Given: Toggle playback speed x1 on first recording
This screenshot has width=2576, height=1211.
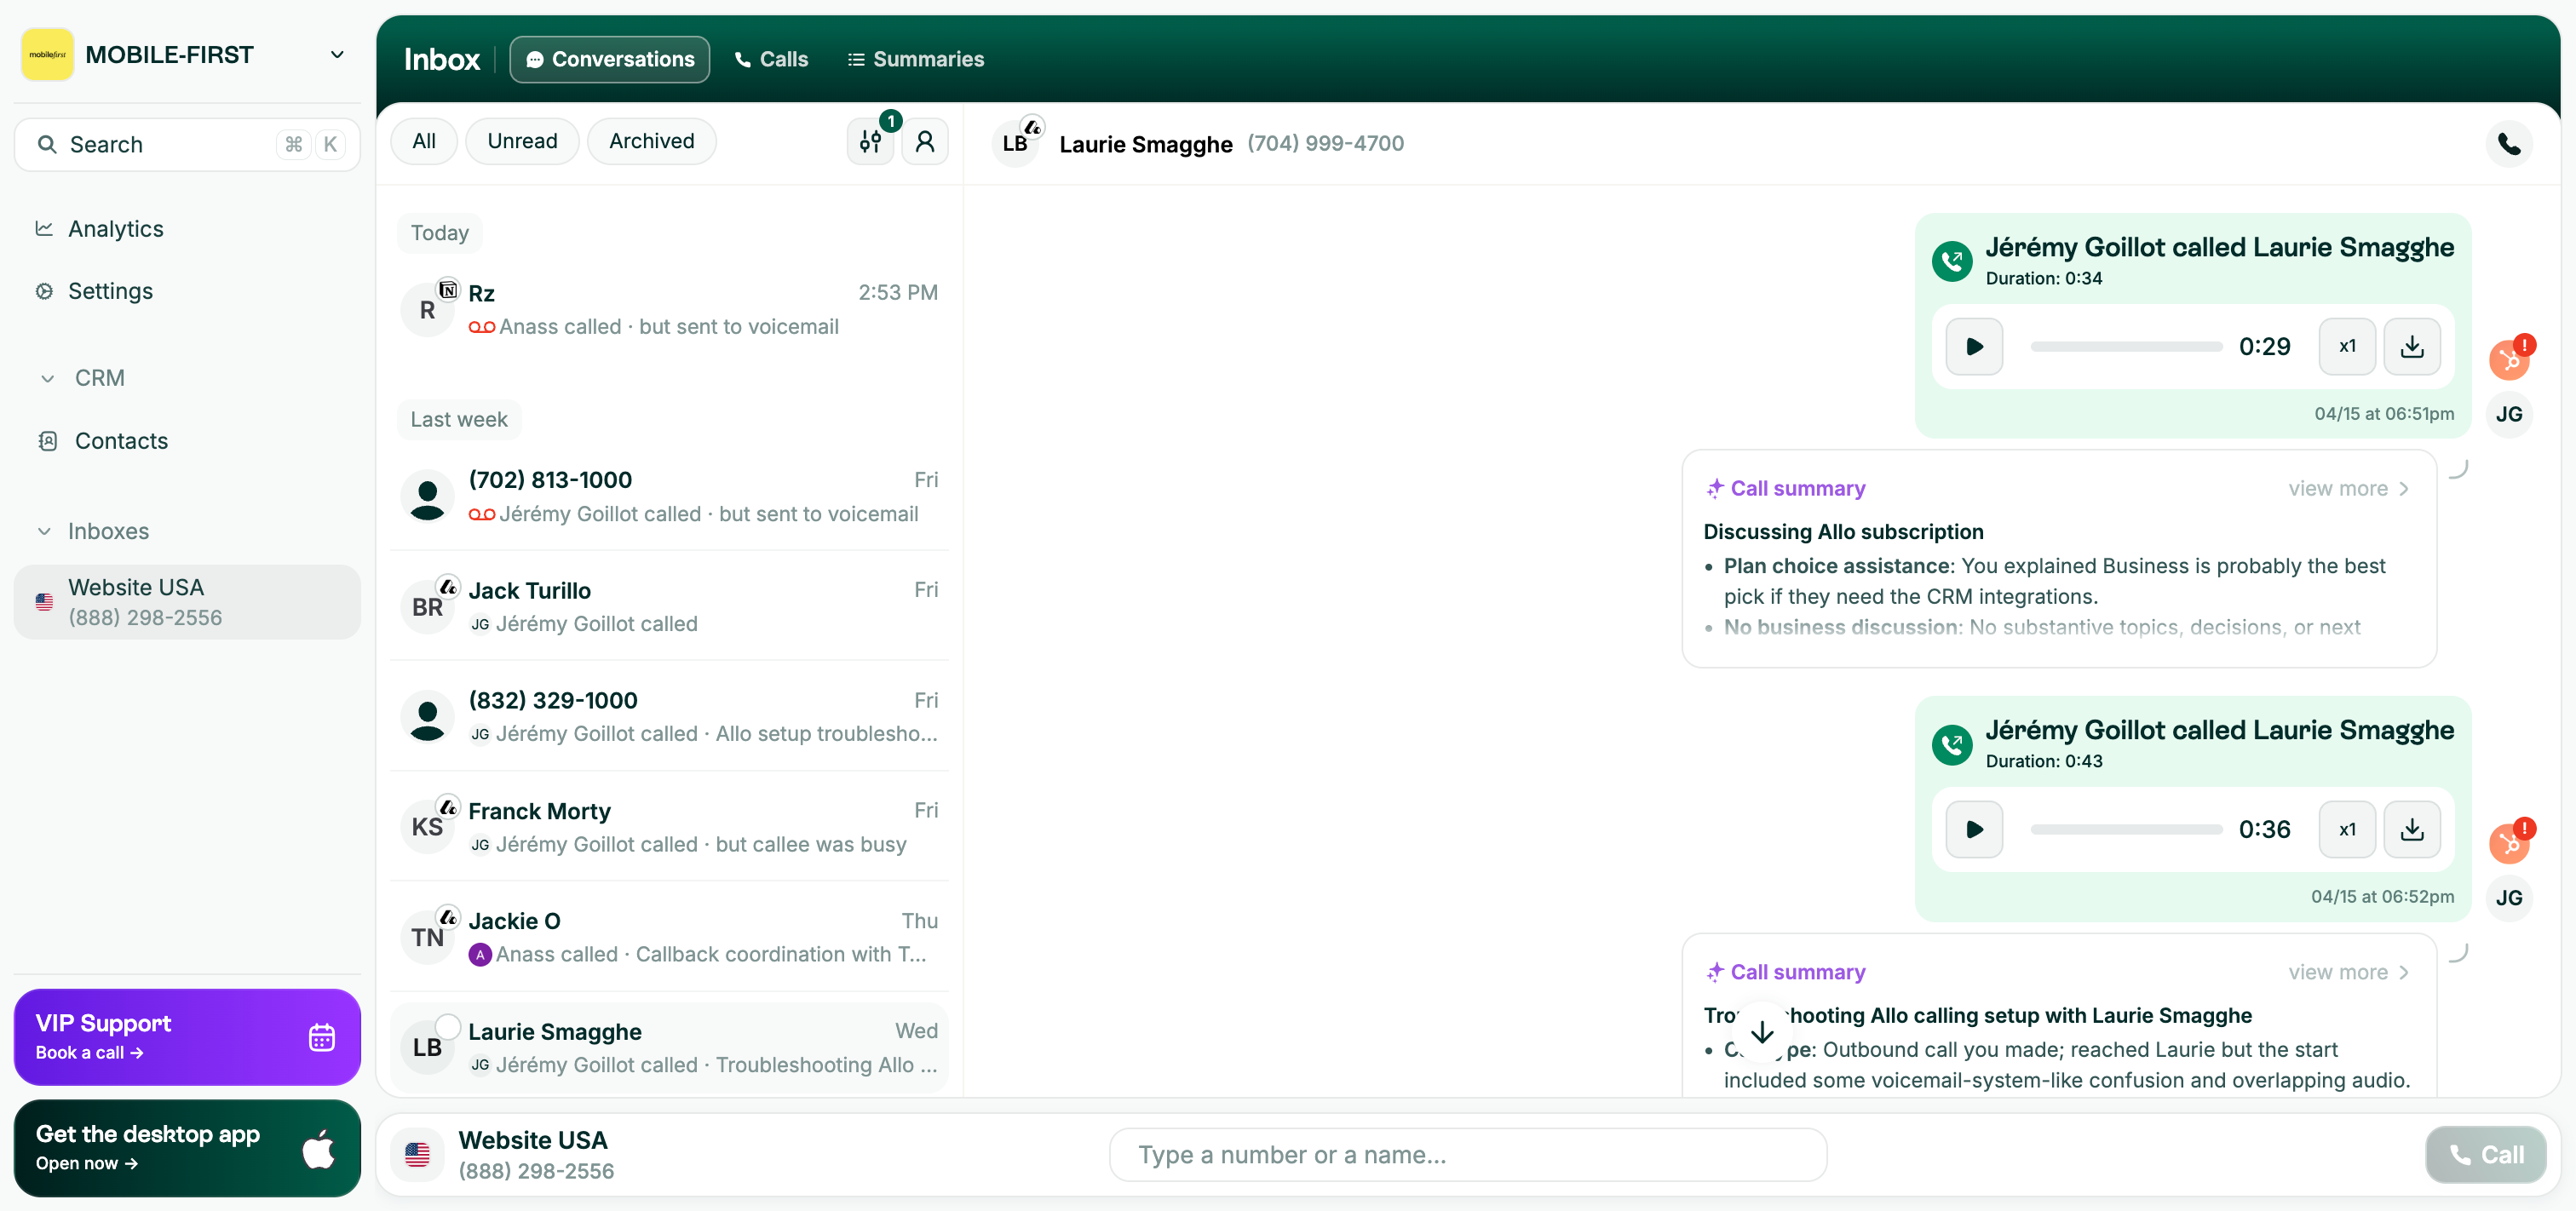Looking at the screenshot, I should point(2346,346).
